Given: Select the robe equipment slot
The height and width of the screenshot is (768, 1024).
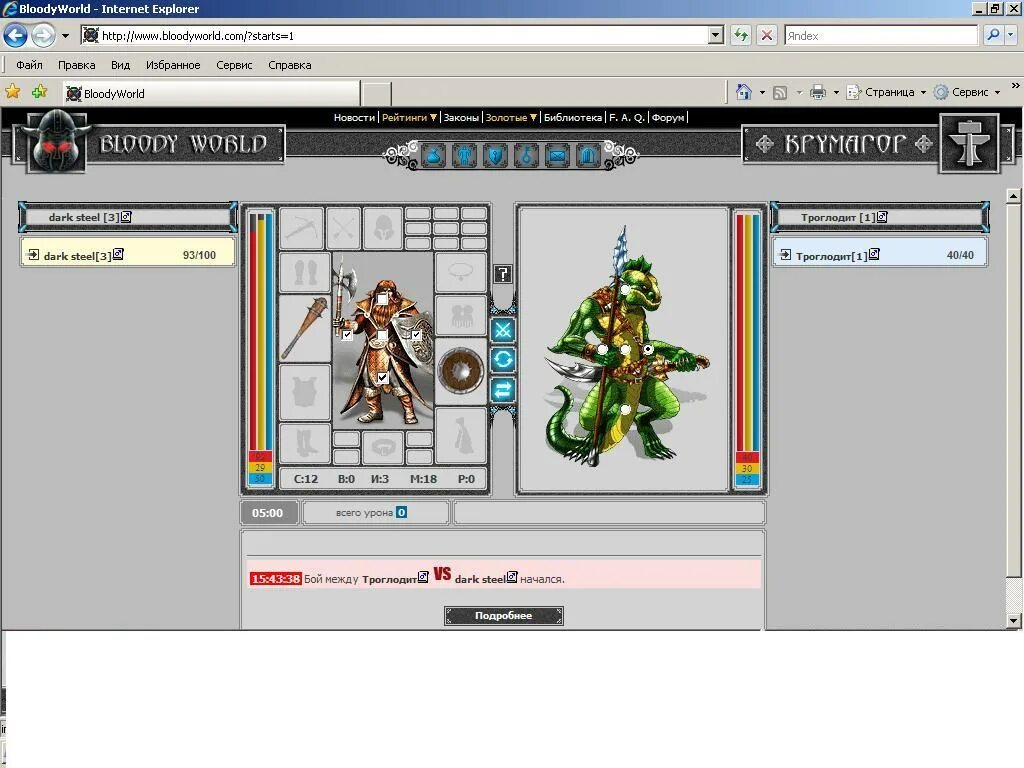Looking at the screenshot, I should coord(460,436).
